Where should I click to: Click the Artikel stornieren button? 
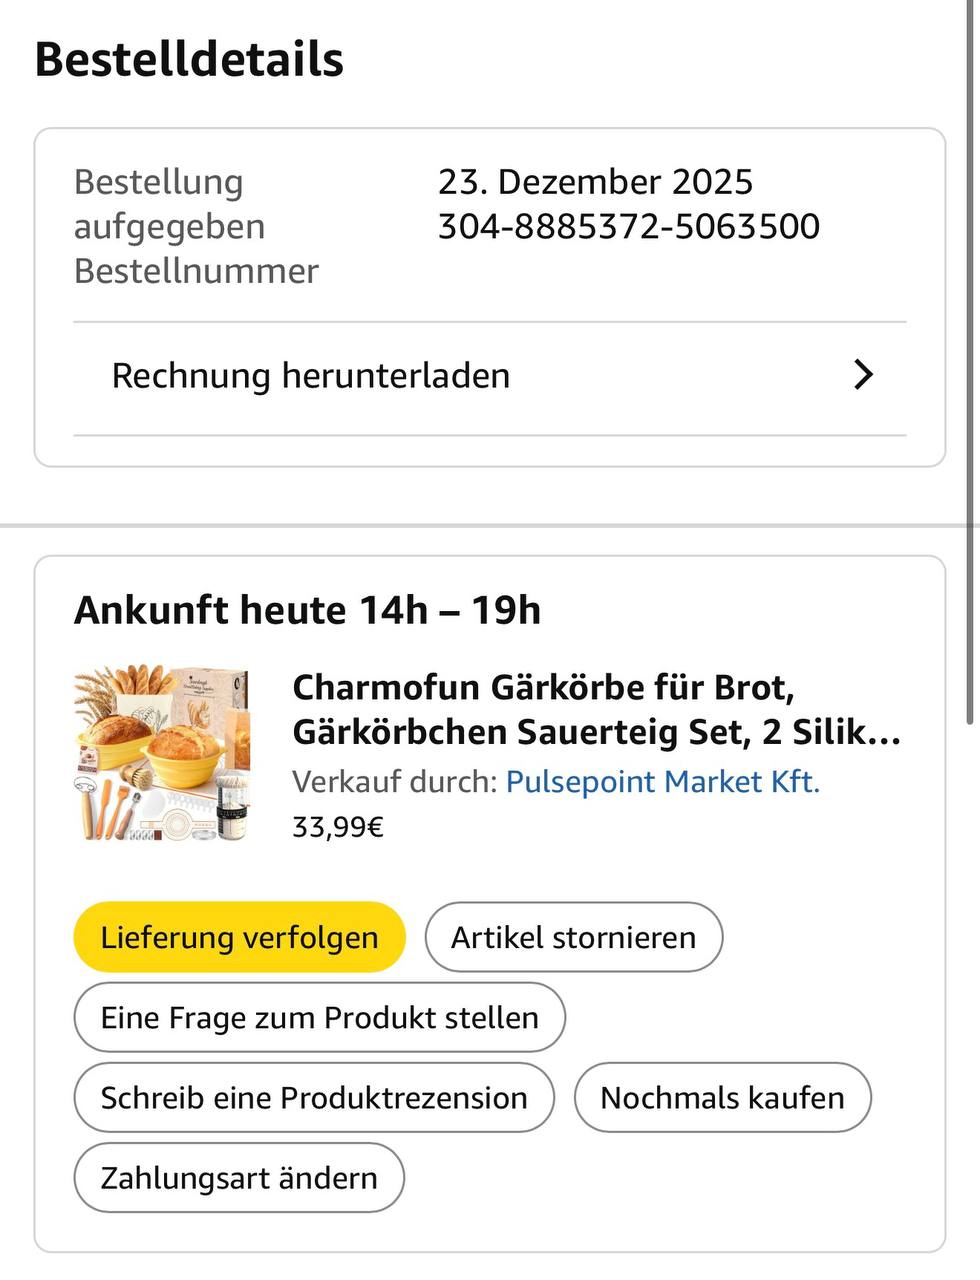pyautogui.click(x=573, y=938)
